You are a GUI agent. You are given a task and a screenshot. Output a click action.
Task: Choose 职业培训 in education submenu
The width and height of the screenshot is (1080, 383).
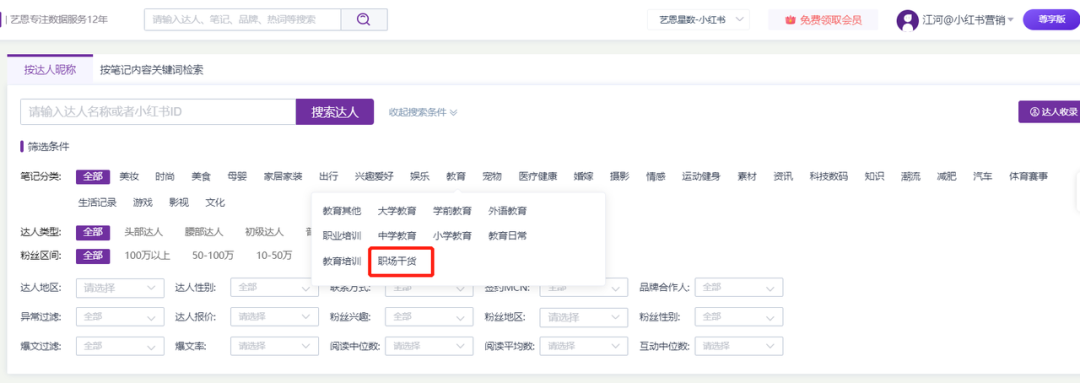click(342, 236)
